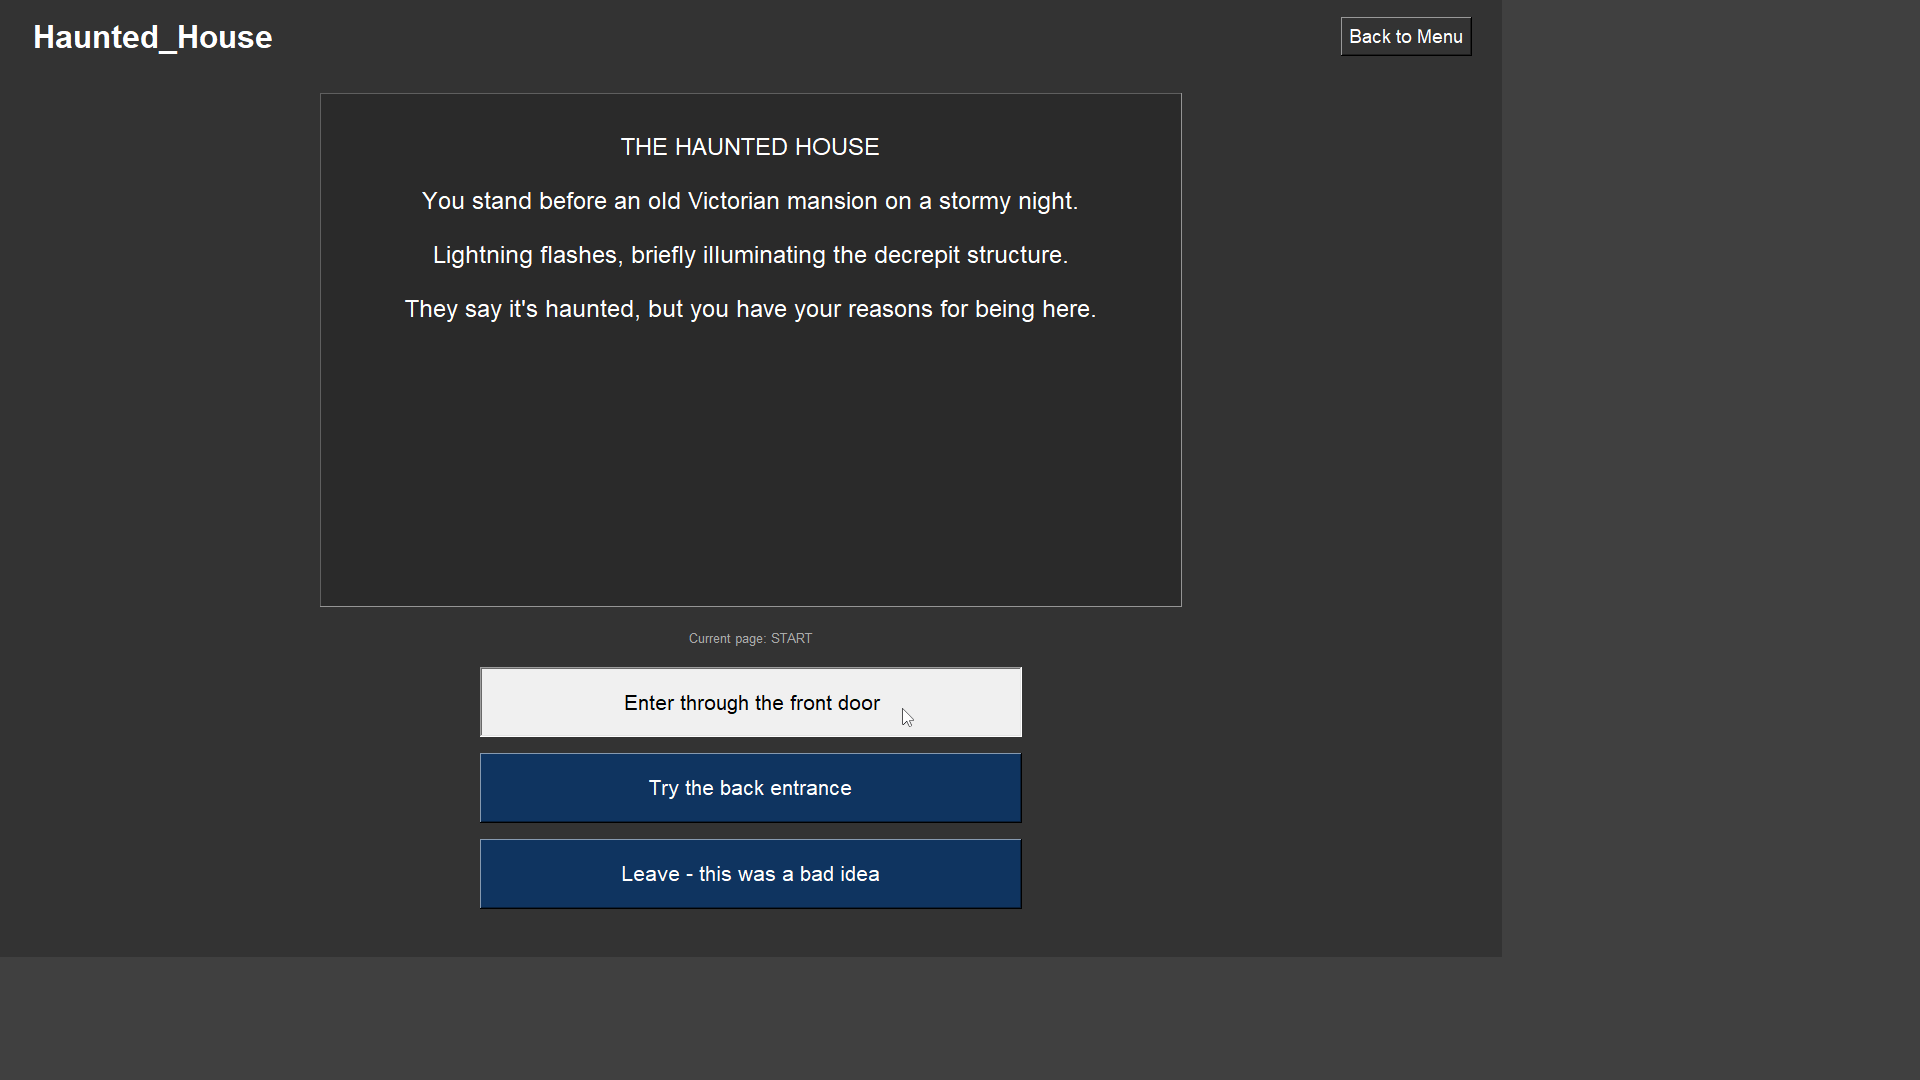Click the 'Lightning flashes' story sentence
The height and width of the screenshot is (1080, 1920).
click(750, 255)
